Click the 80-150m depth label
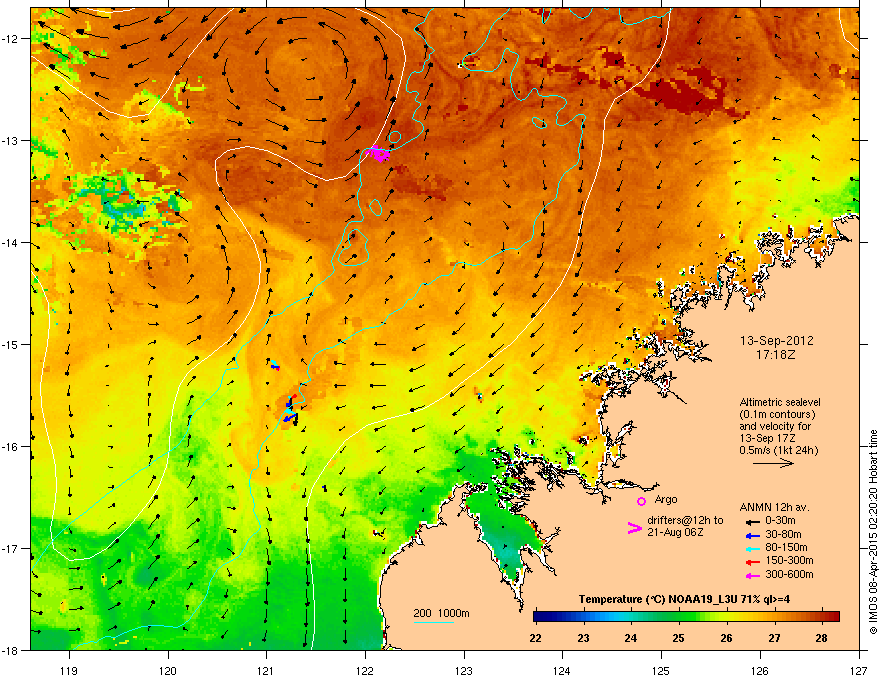The height and width of the screenshot is (680, 880). point(786,548)
